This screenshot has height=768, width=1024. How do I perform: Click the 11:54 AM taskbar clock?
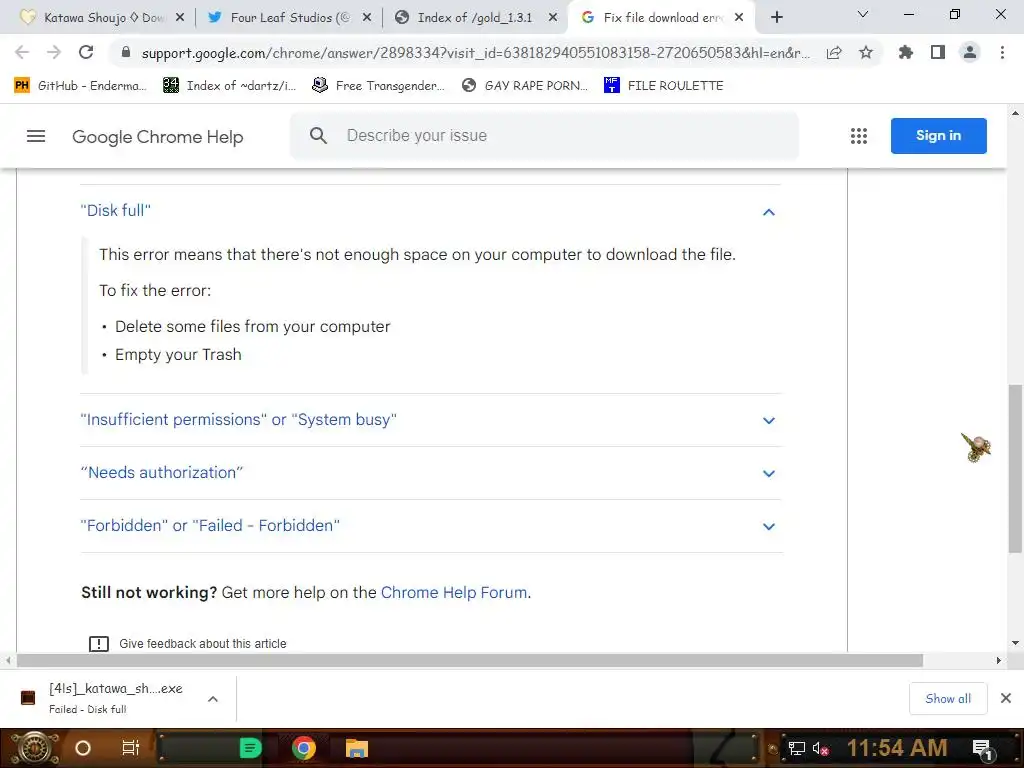897,748
